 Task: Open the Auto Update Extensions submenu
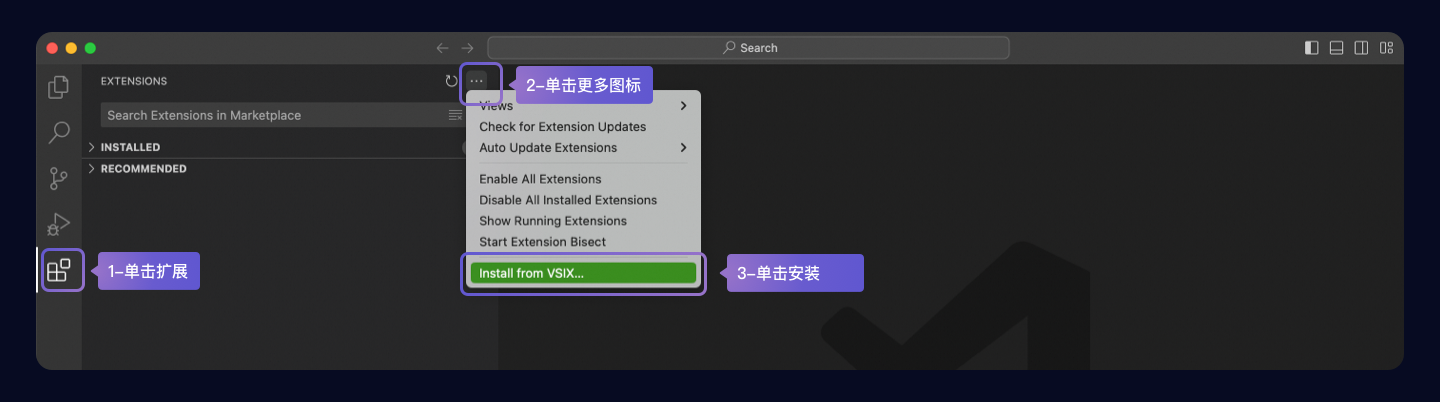click(583, 148)
